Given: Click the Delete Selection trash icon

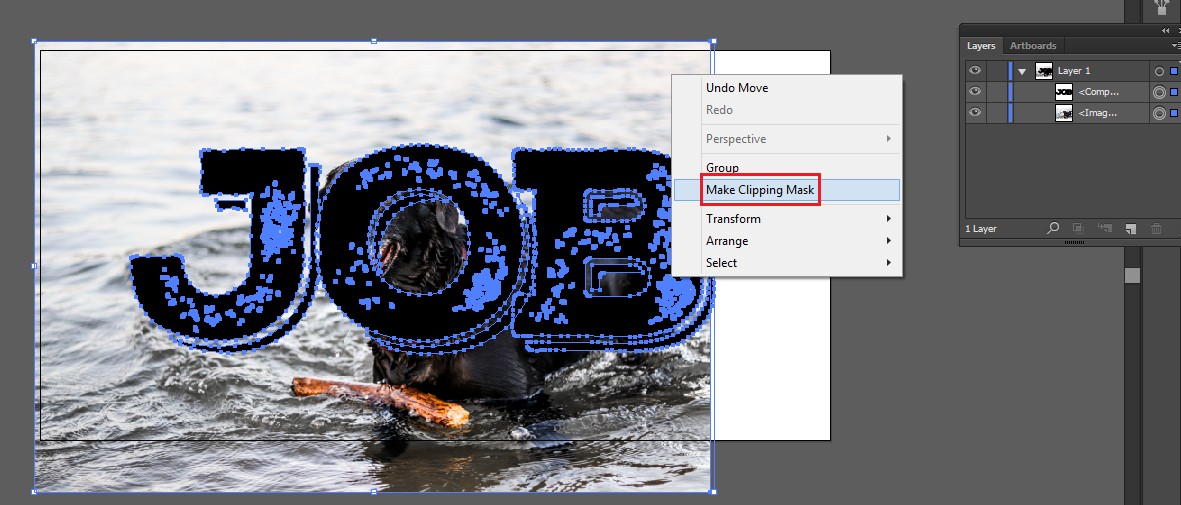Looking at the screenshot, I should [x=1156, y=229].
